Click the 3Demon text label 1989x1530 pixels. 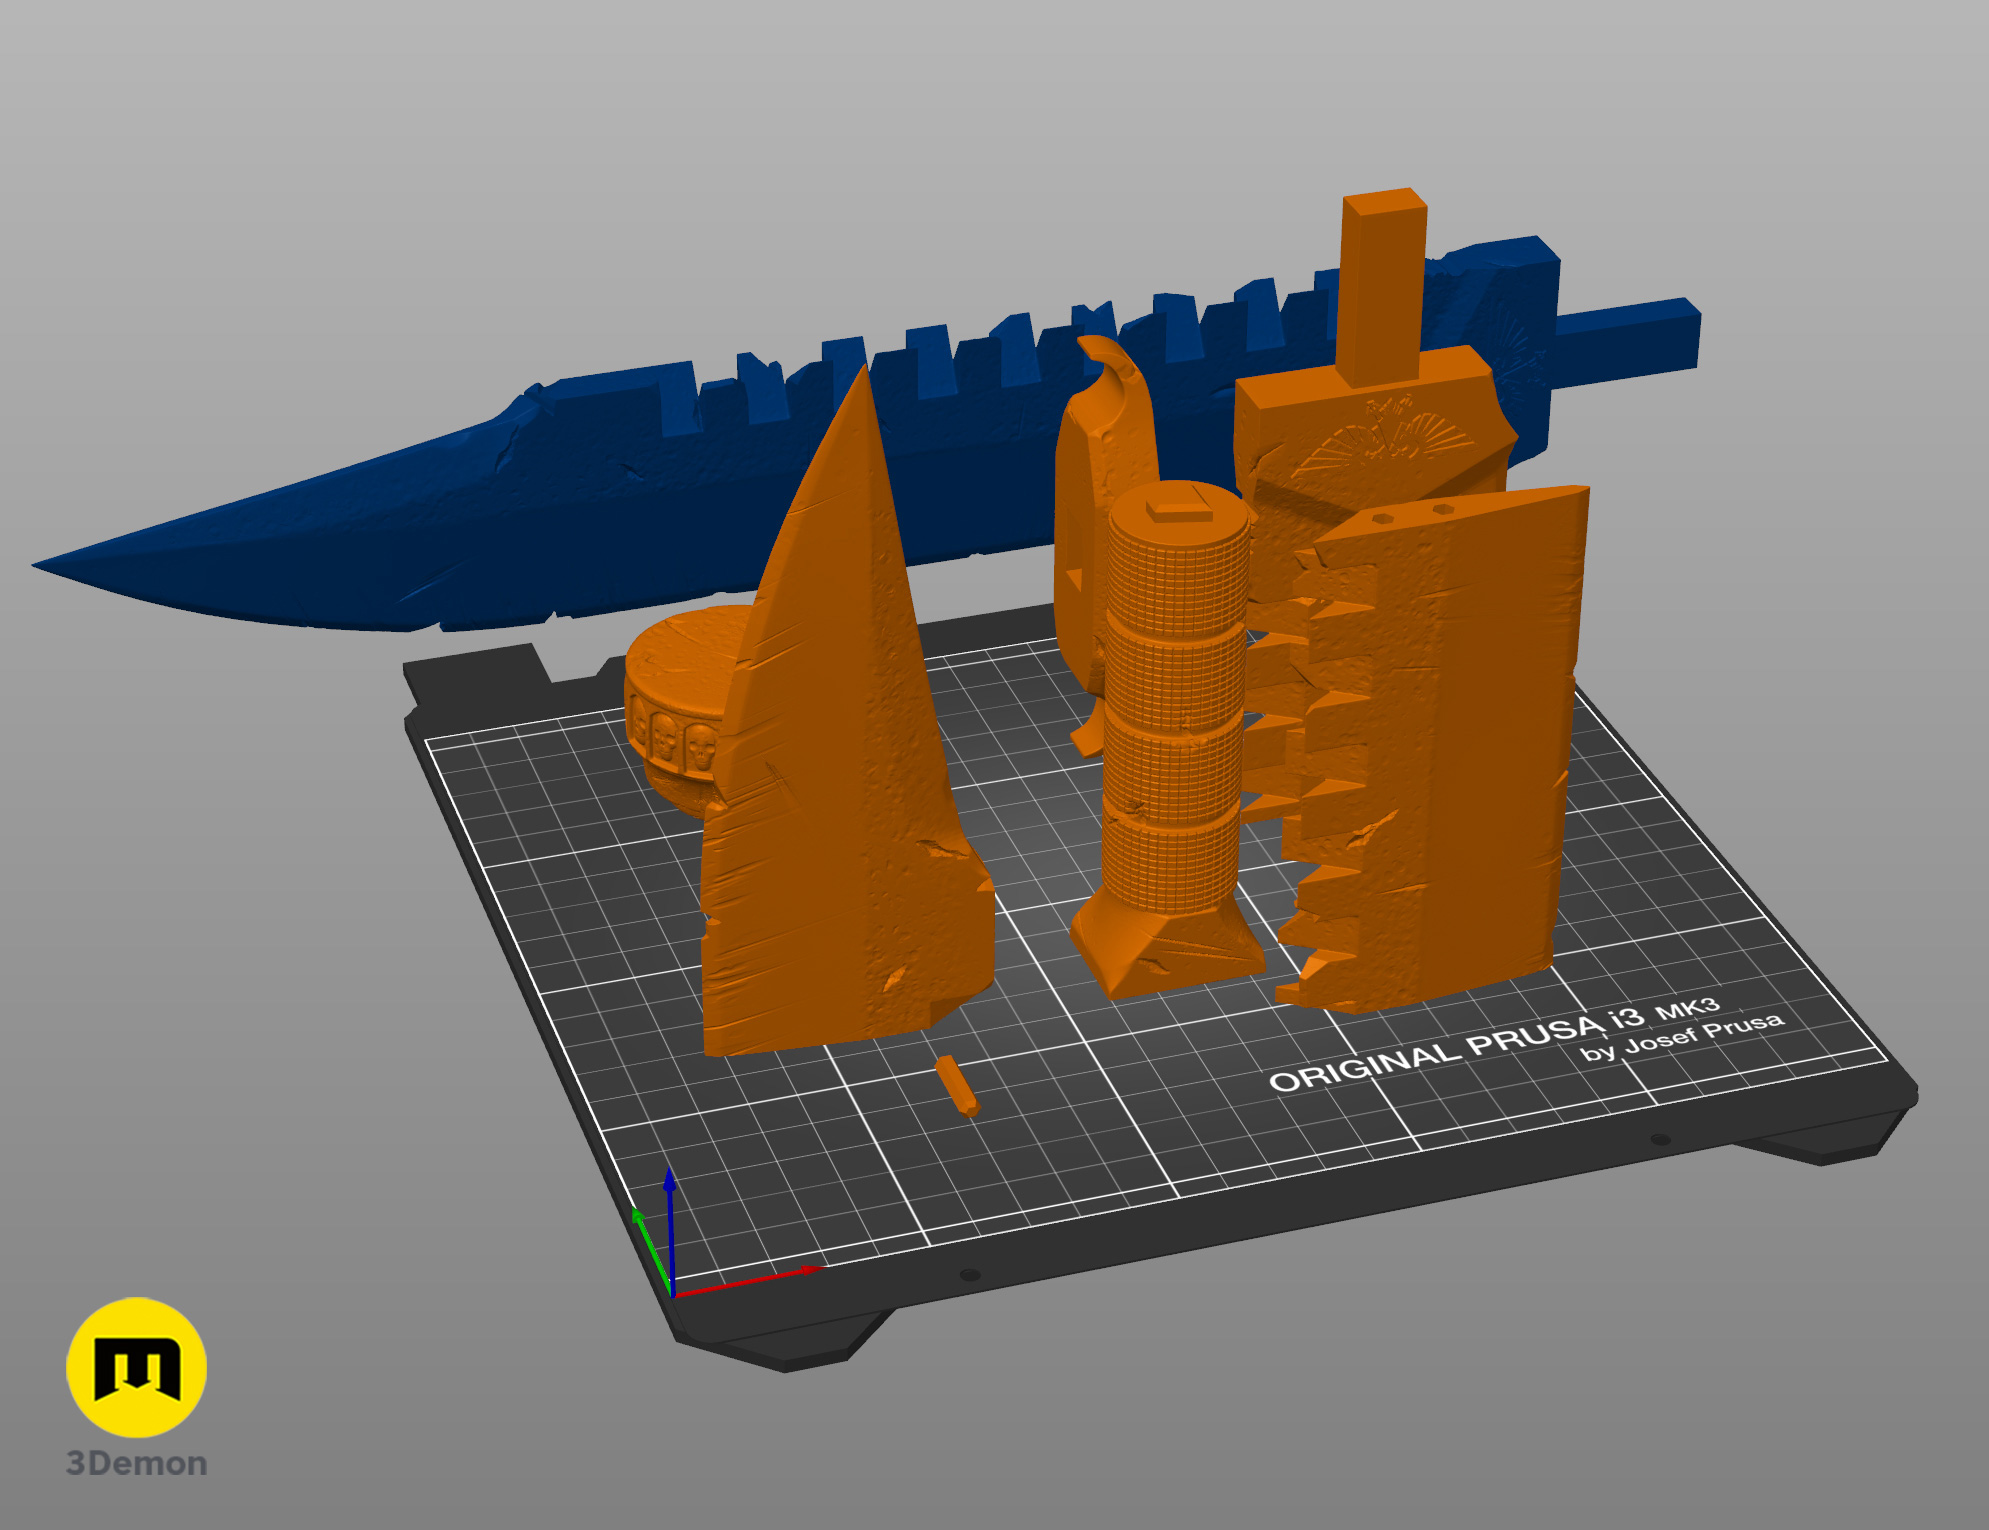tap(136, 1463)
